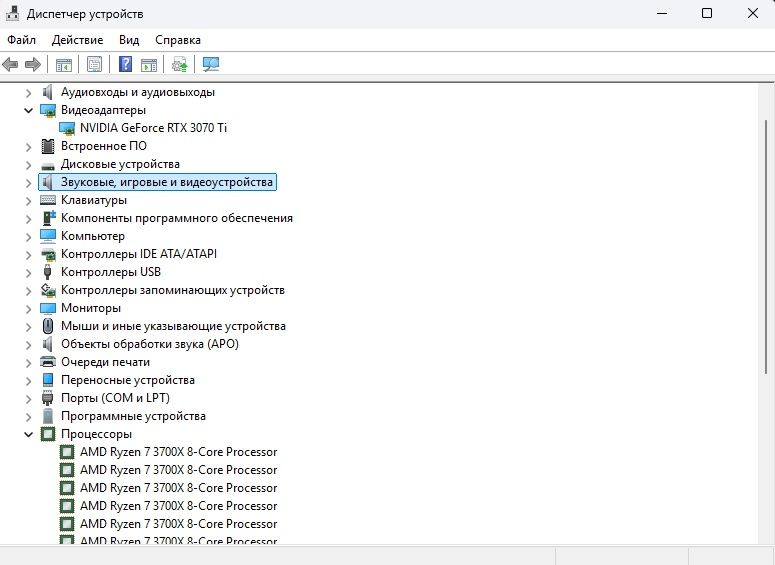Select Мыши и иные указывающие устройства label
775x565 pixels.
coord(173,326)
